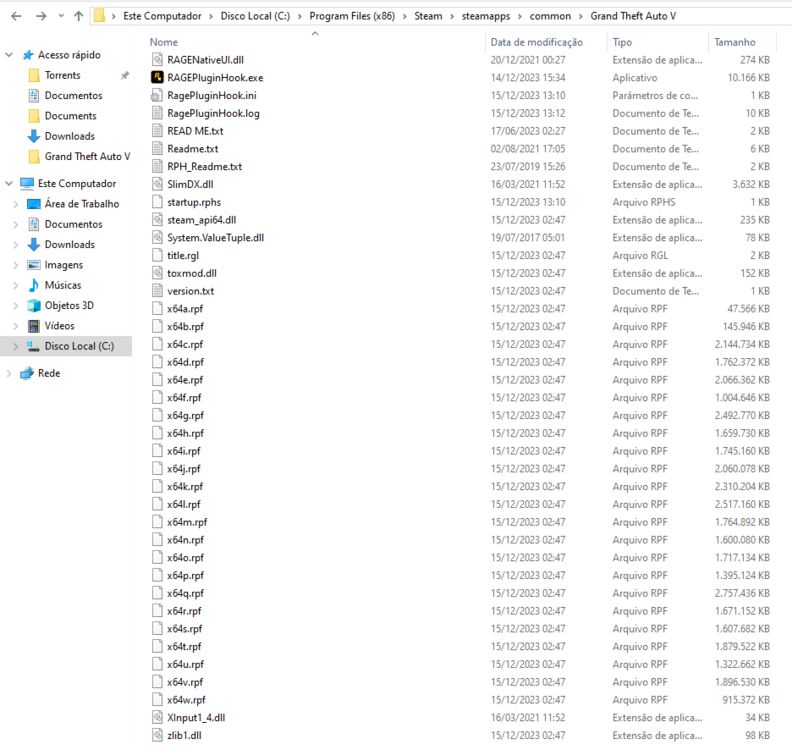
Task: Select toxmod.dll file icon
Action: point(158,273)
